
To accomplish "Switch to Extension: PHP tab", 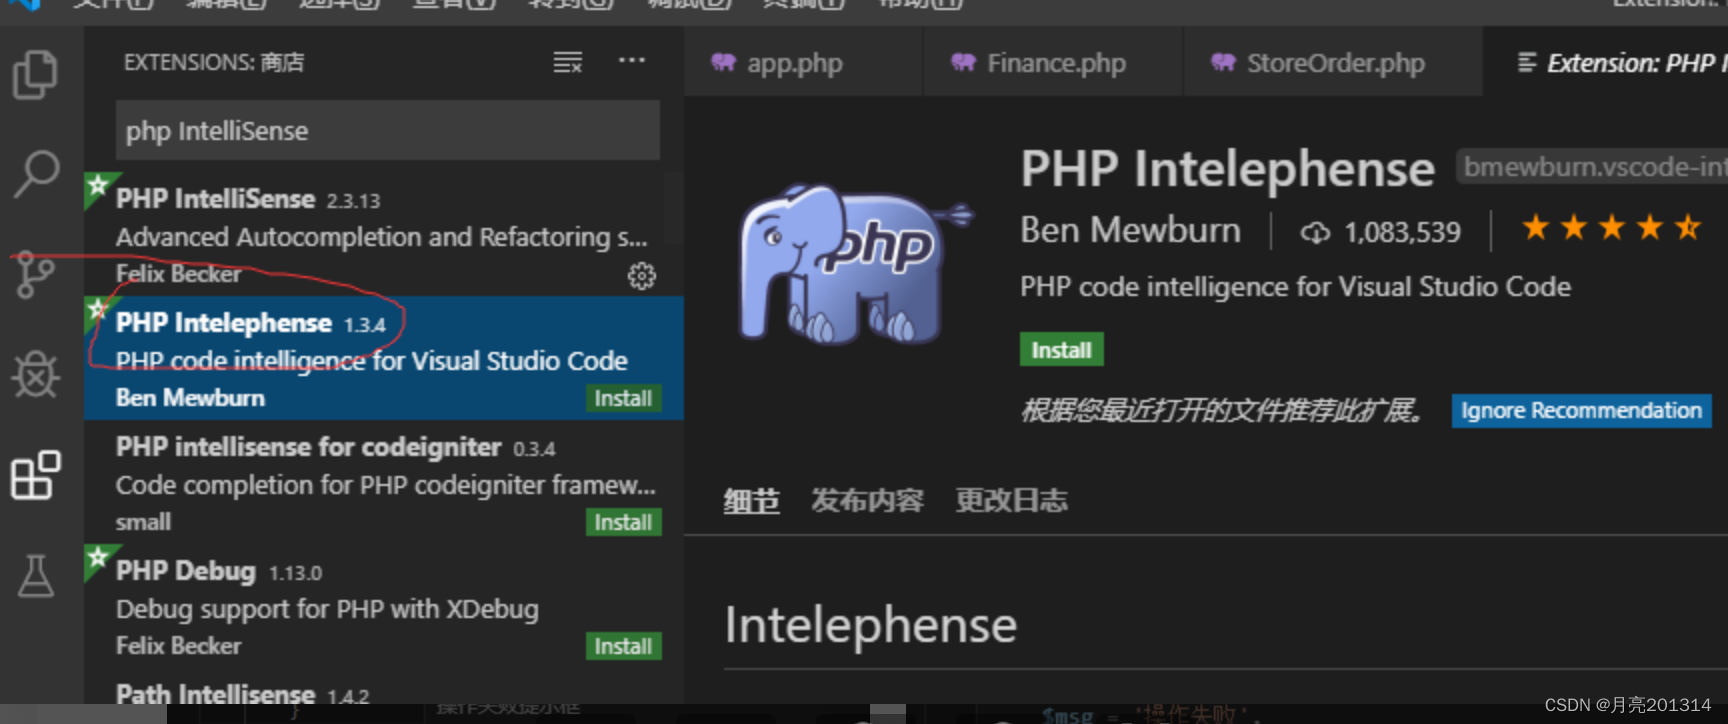I will (1606, 62).
